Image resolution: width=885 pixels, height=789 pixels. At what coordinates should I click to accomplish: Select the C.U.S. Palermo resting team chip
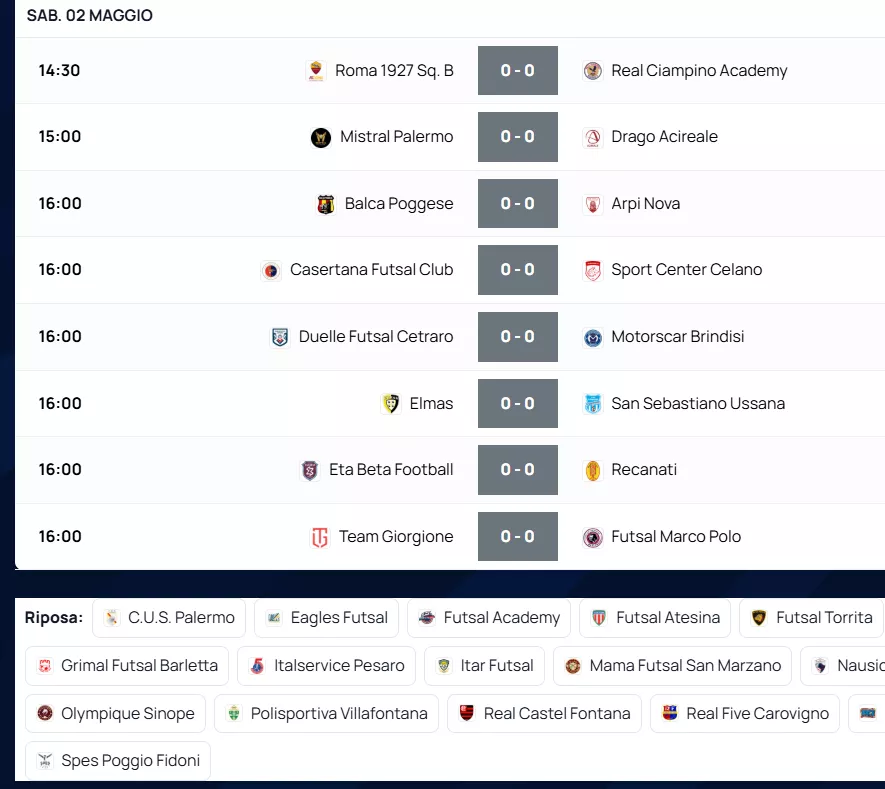pyautogui.click(x=169, y=618)
